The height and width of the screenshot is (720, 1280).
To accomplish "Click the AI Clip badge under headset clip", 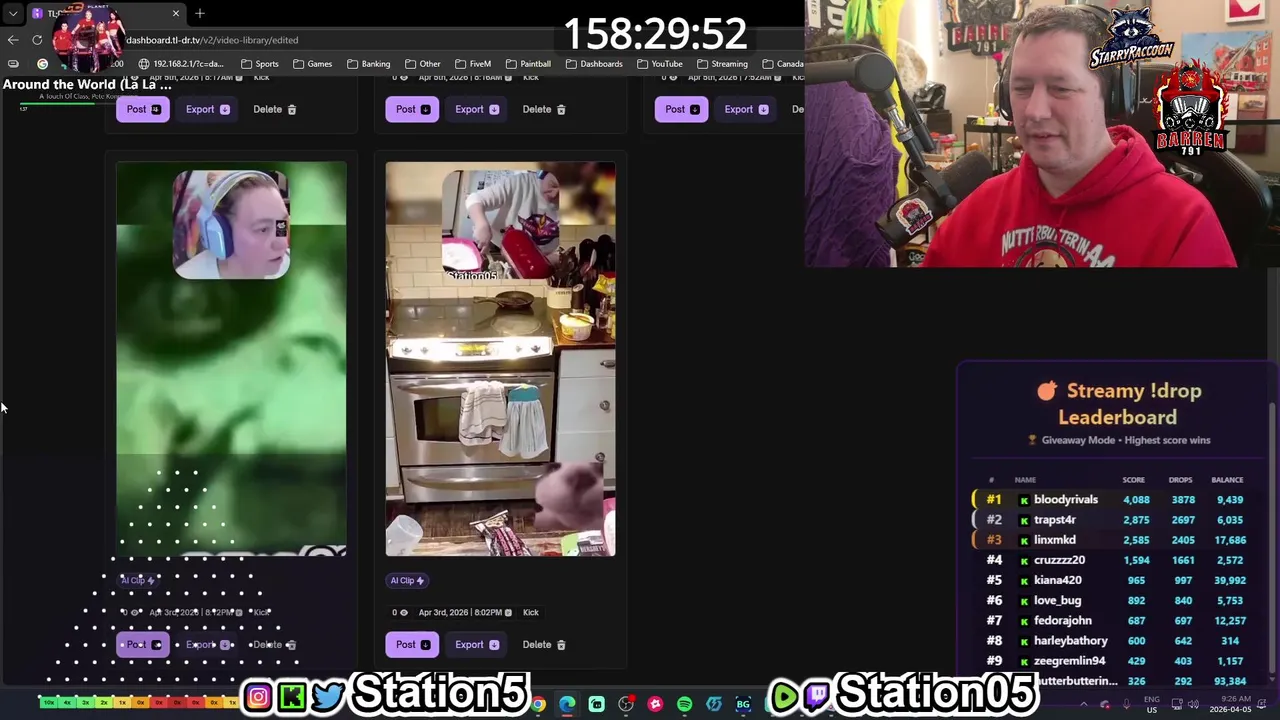I will [138, 580].
